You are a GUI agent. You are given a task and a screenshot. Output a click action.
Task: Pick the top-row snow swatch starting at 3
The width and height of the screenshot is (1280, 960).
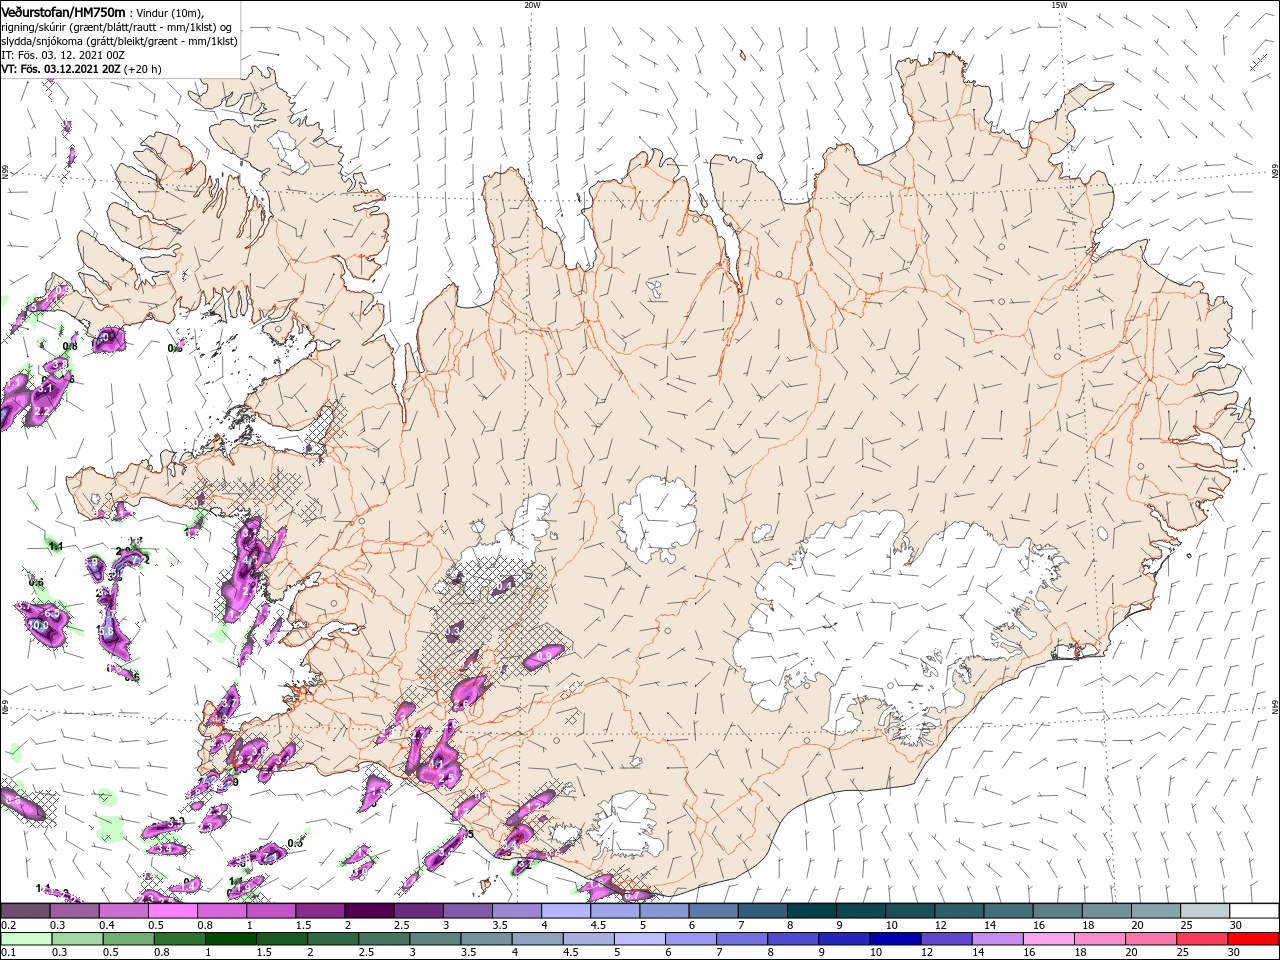click(466, 911)
